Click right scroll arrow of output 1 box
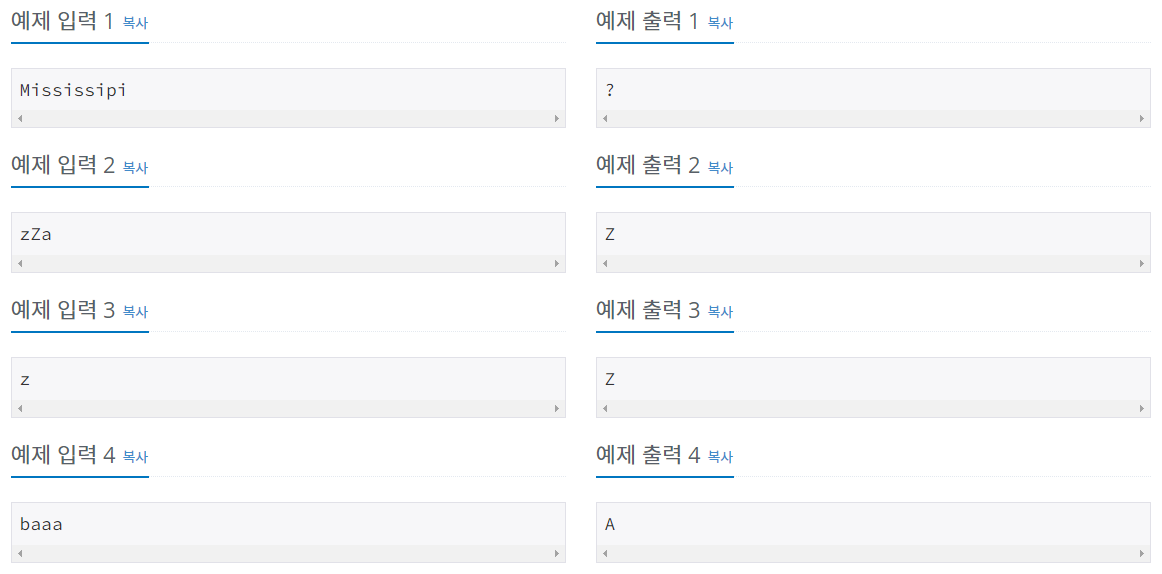The image size is (1162, 574). (x=1142, y=119)
